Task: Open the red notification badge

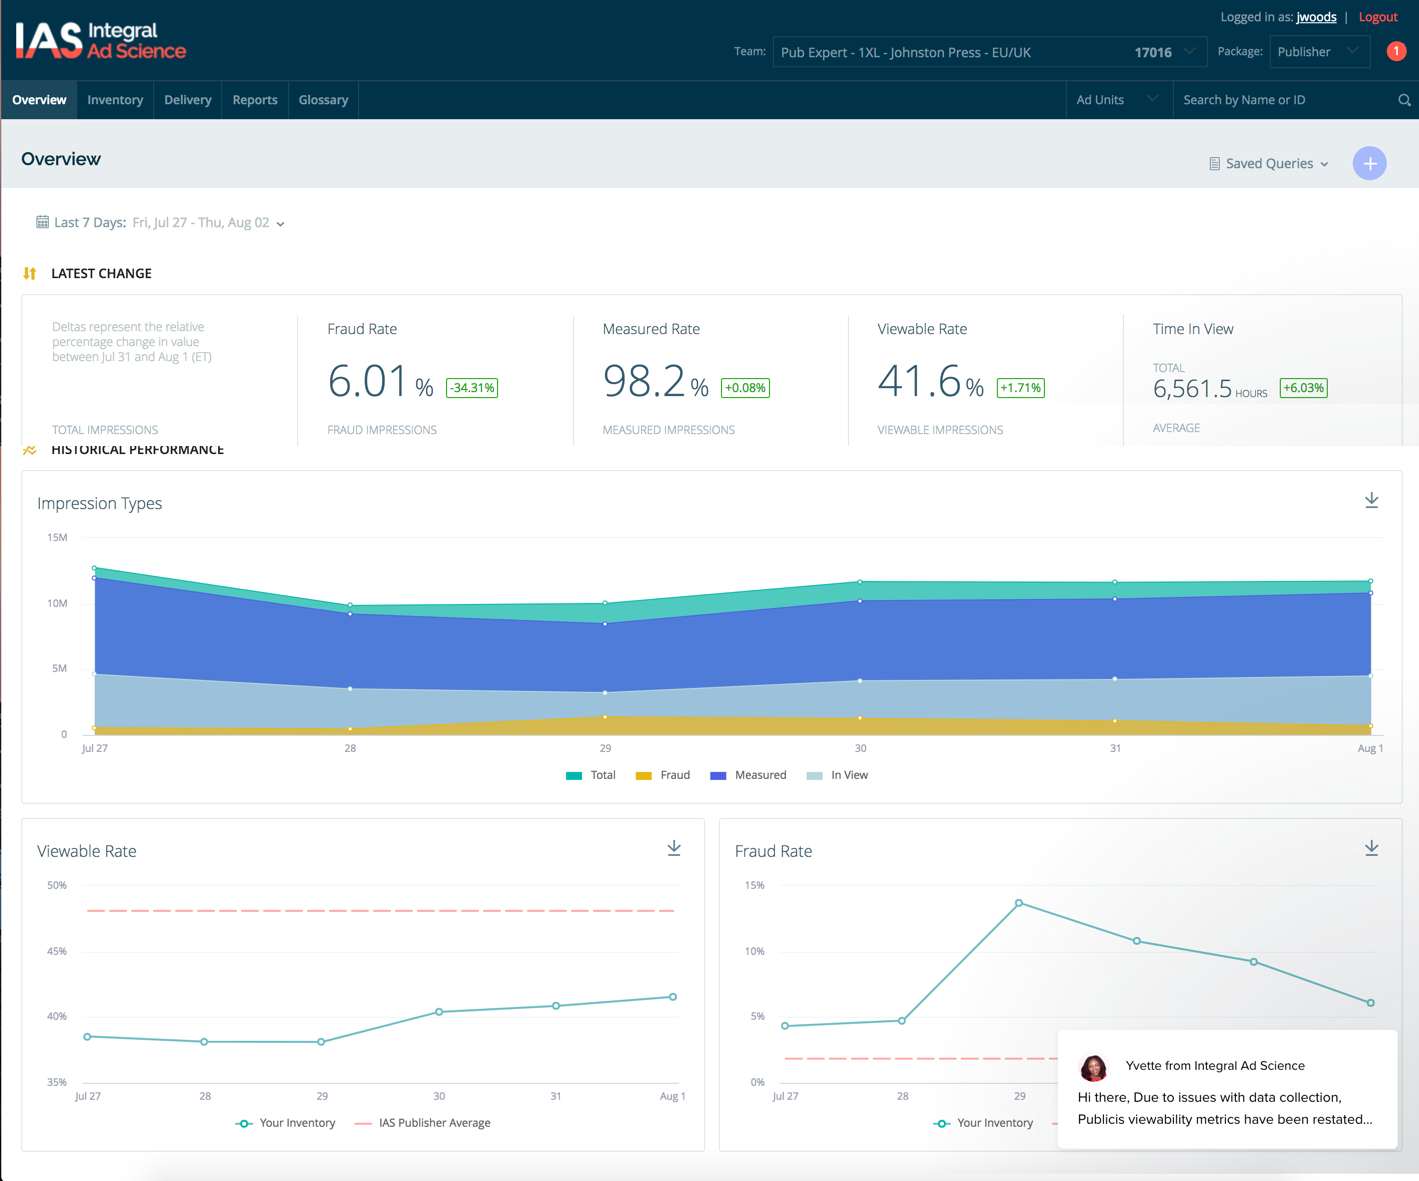Action: 1396,51
